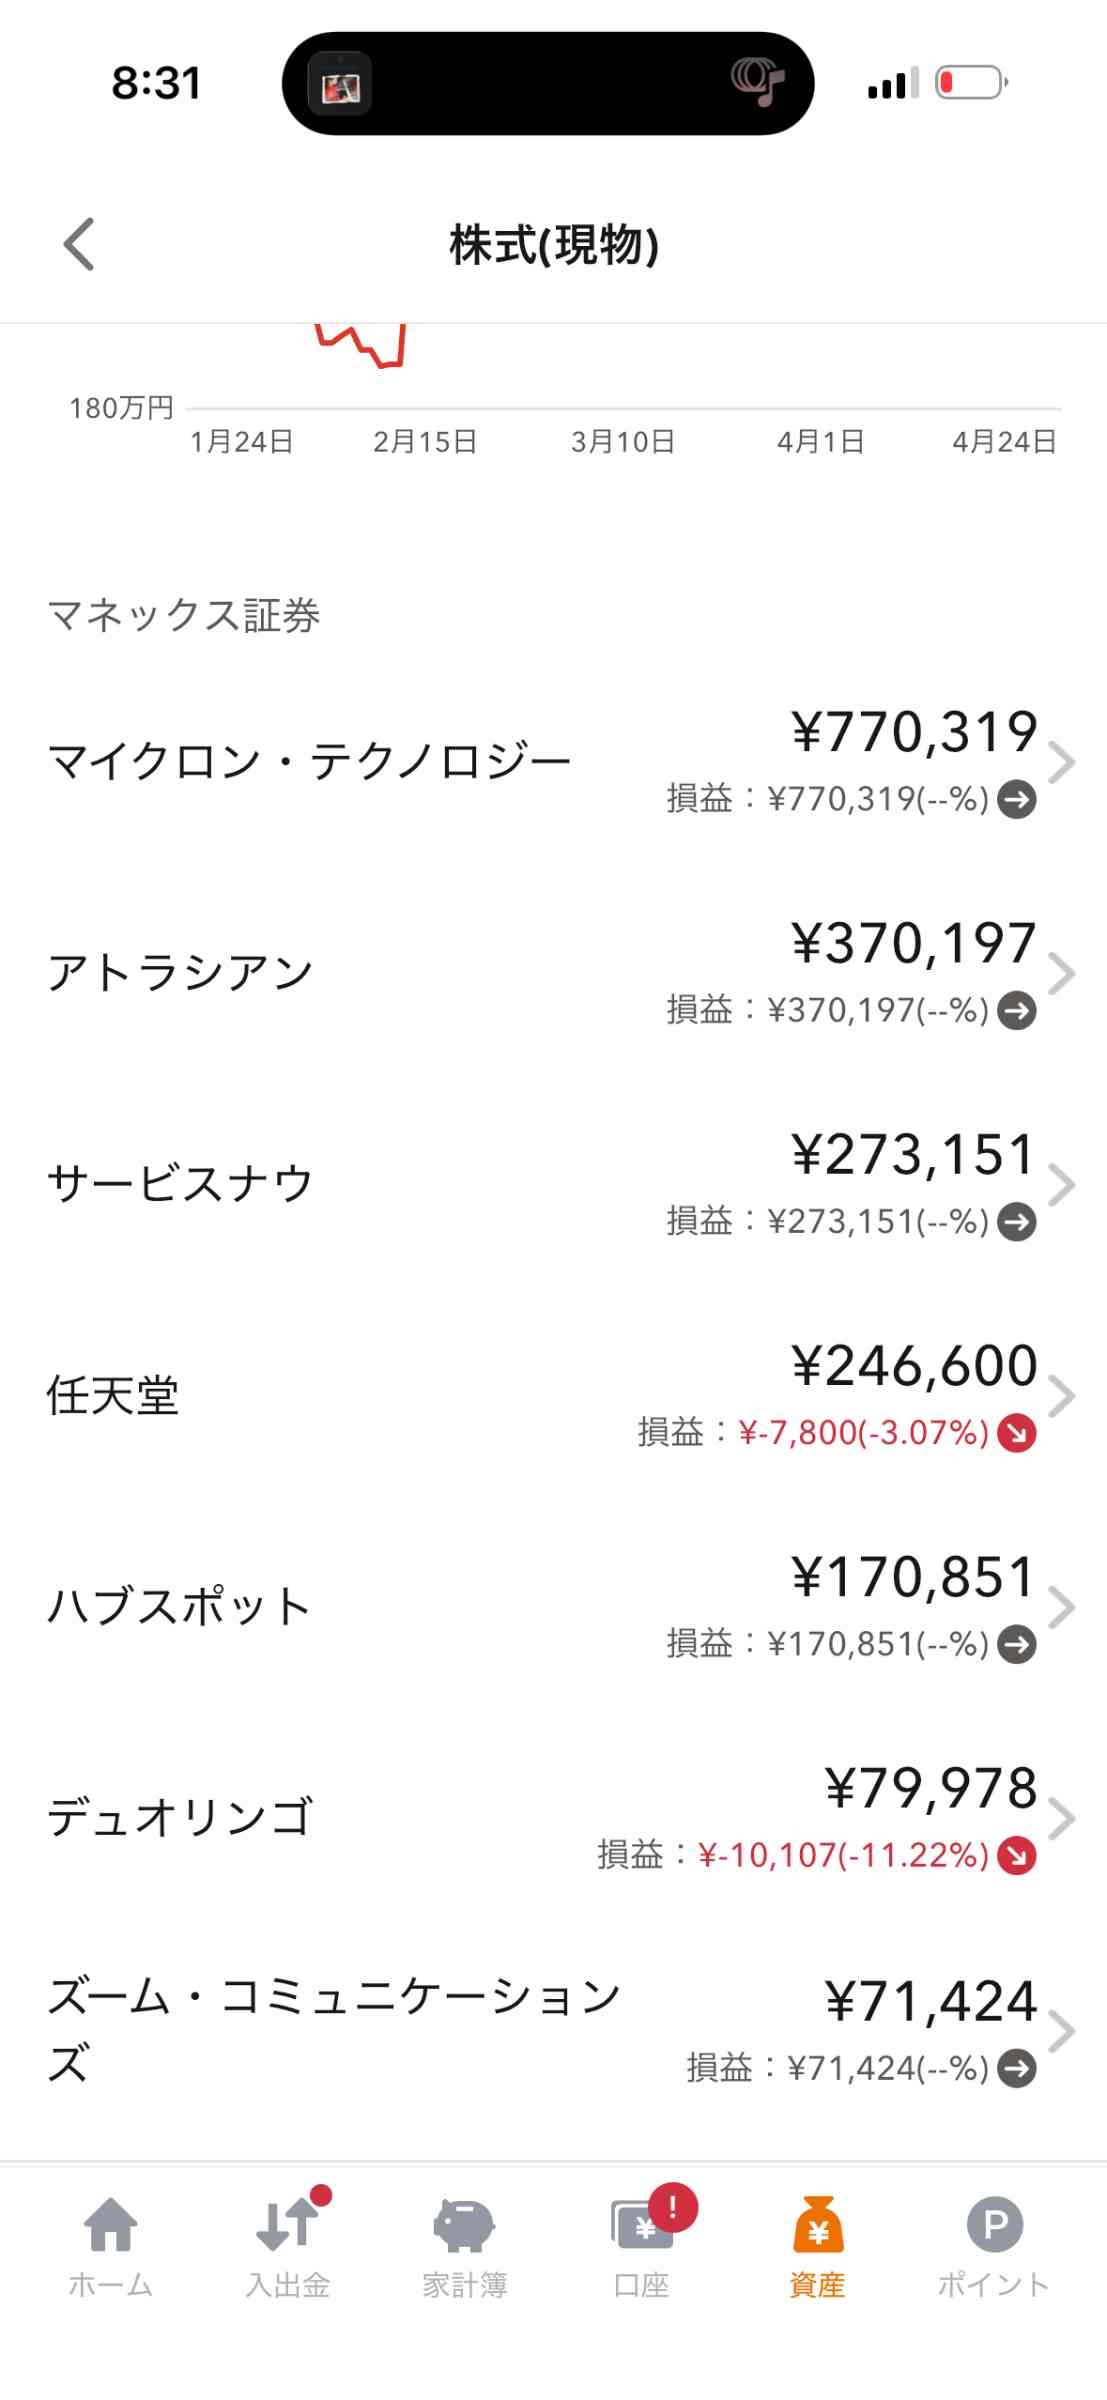Expand the サービスナウ row chevron
1107x2400 pixels.
(1062, 1185)
